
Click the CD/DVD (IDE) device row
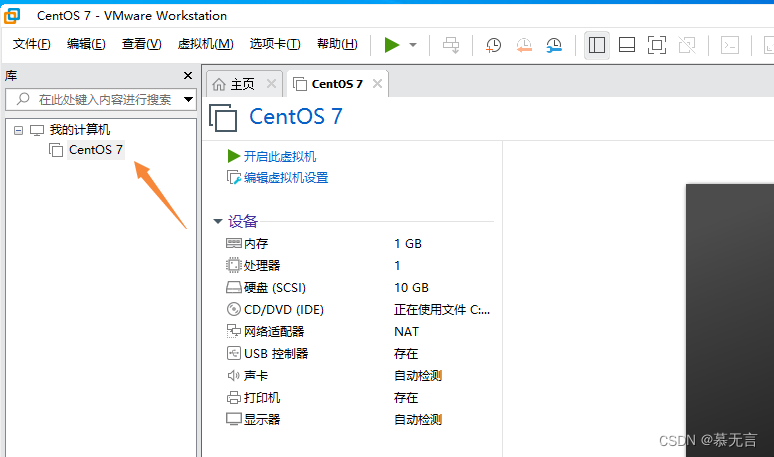pos(358,309)
